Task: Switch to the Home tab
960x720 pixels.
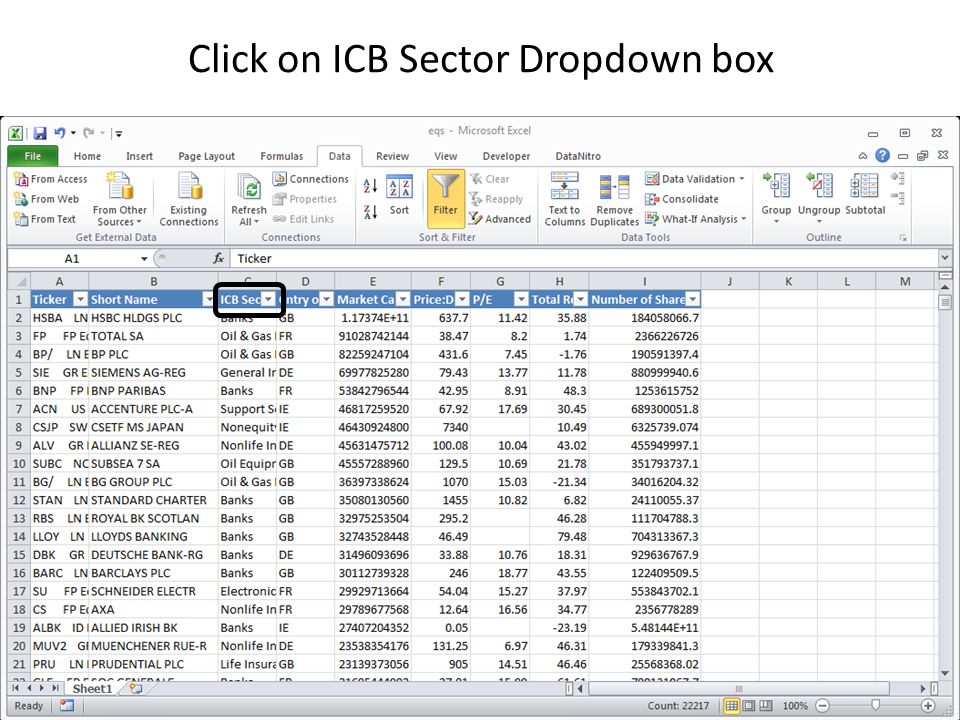Action: tap(87, 156)
